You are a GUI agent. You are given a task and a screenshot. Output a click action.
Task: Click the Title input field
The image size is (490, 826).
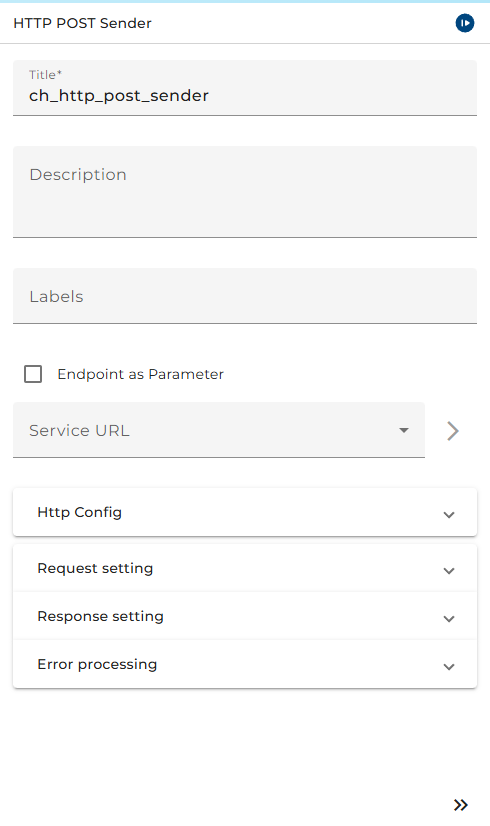[x=245, y=88]
